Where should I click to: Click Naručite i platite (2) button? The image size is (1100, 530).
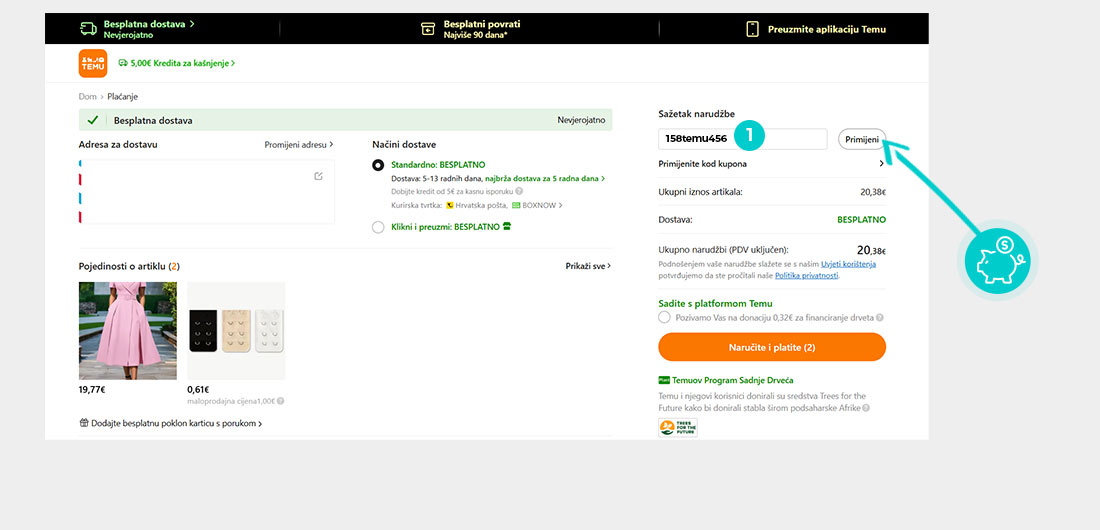click(772, 347)
